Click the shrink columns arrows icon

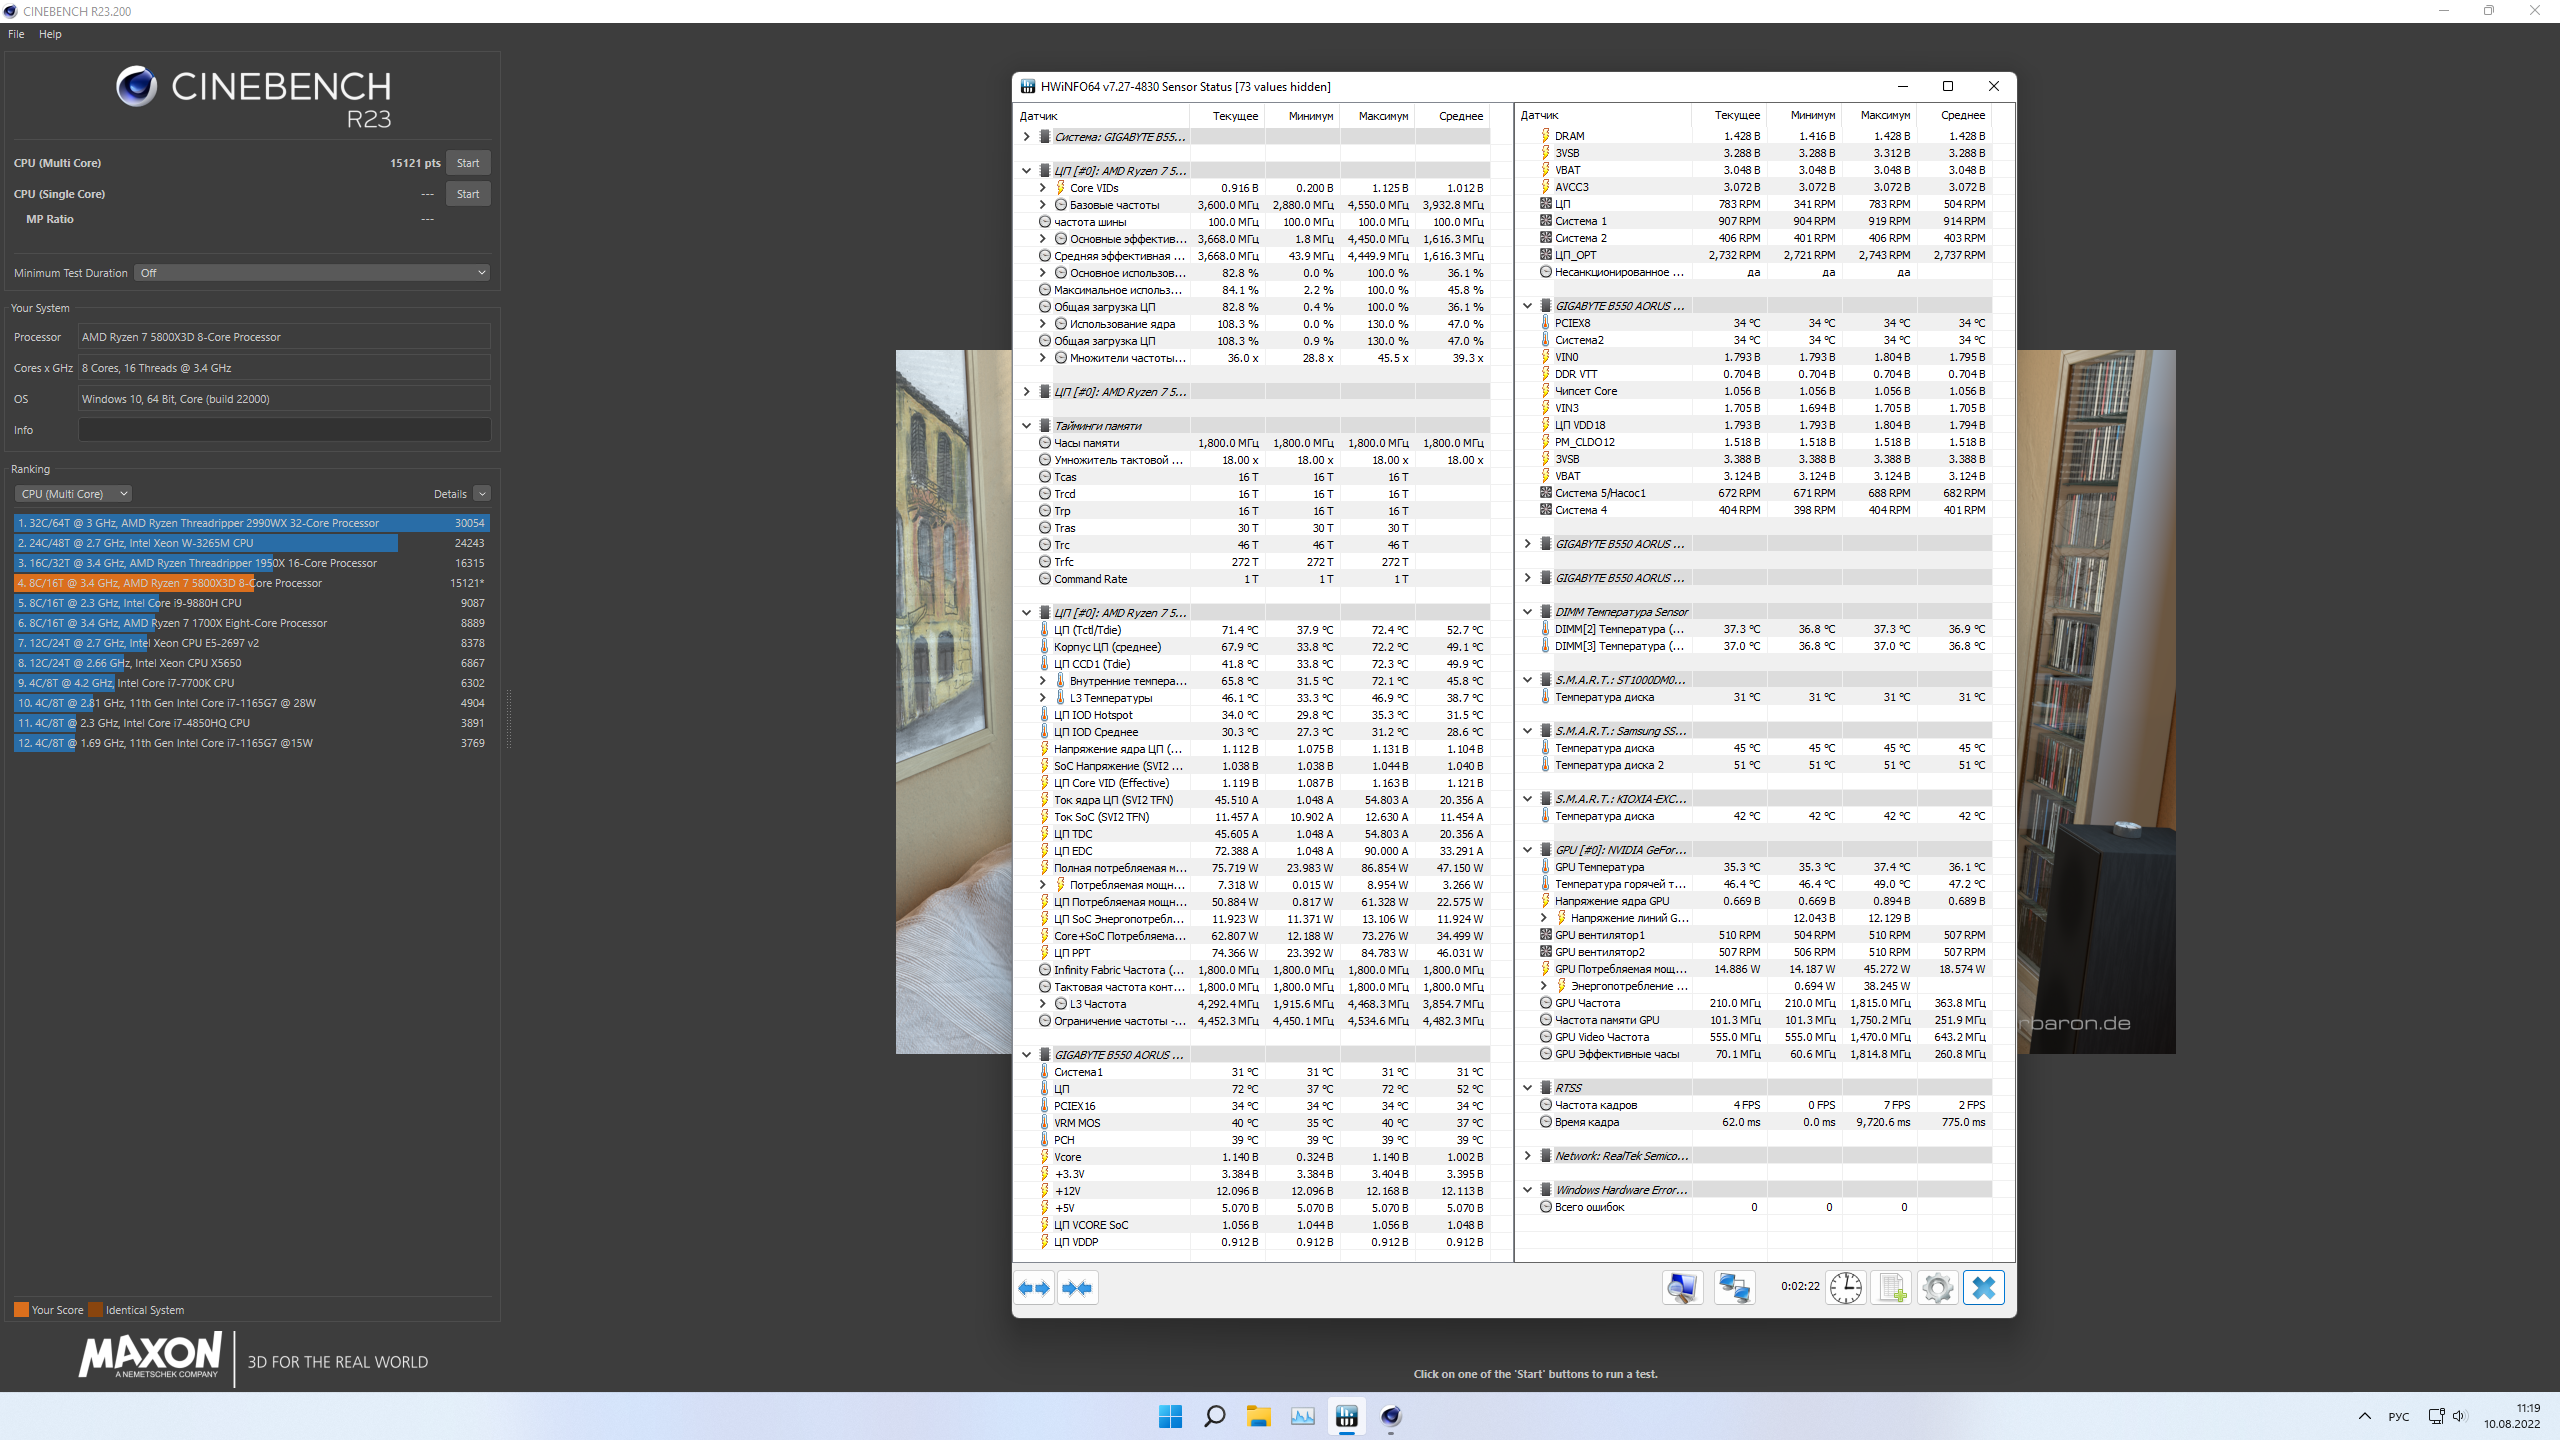pyautogui.click(x=1077, y=1288)
